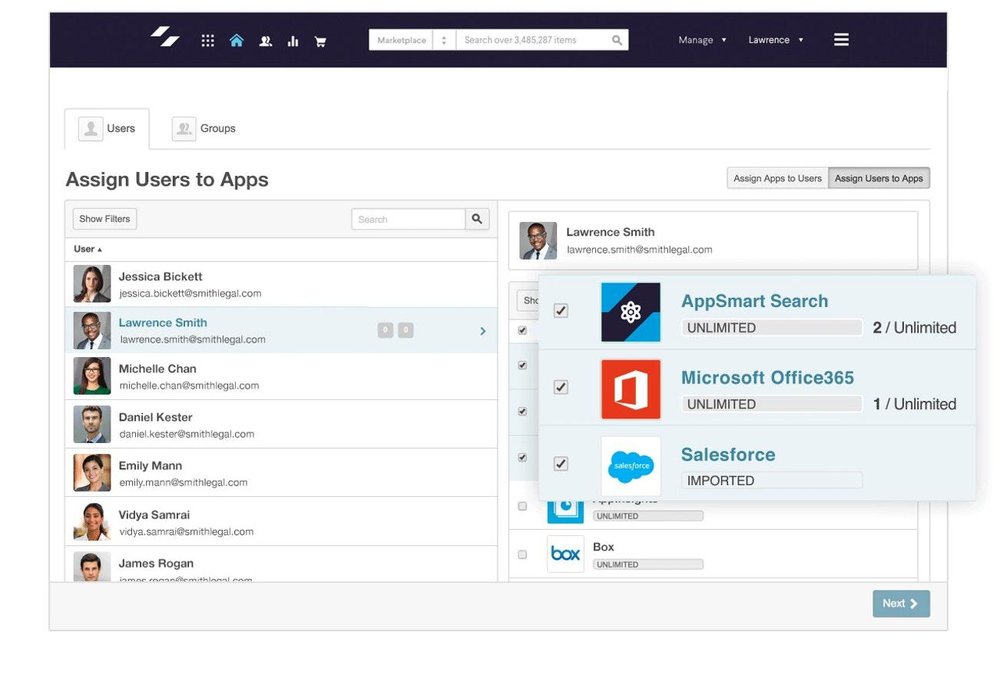Switch to the Groups tab
The height and width of the screenshot is (675, 1000).
point(203,128)
